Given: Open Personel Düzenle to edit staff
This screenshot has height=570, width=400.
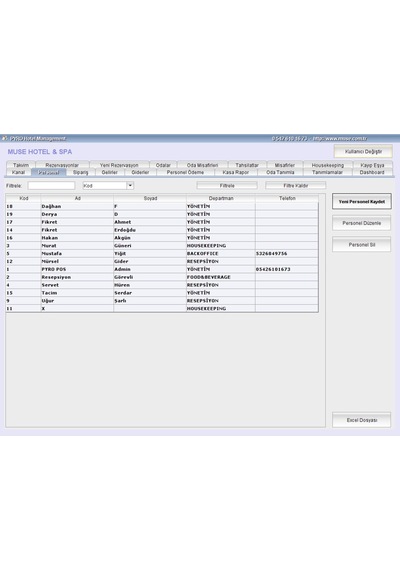Looking at the screenshot, I should [361, 223].
